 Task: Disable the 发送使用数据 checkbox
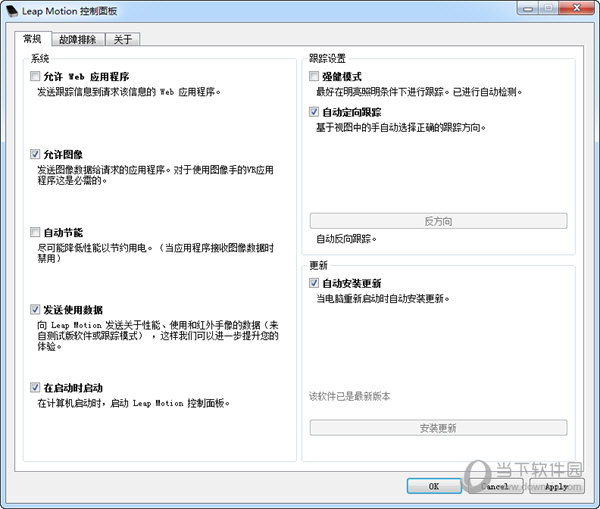[x=36, y=310]
